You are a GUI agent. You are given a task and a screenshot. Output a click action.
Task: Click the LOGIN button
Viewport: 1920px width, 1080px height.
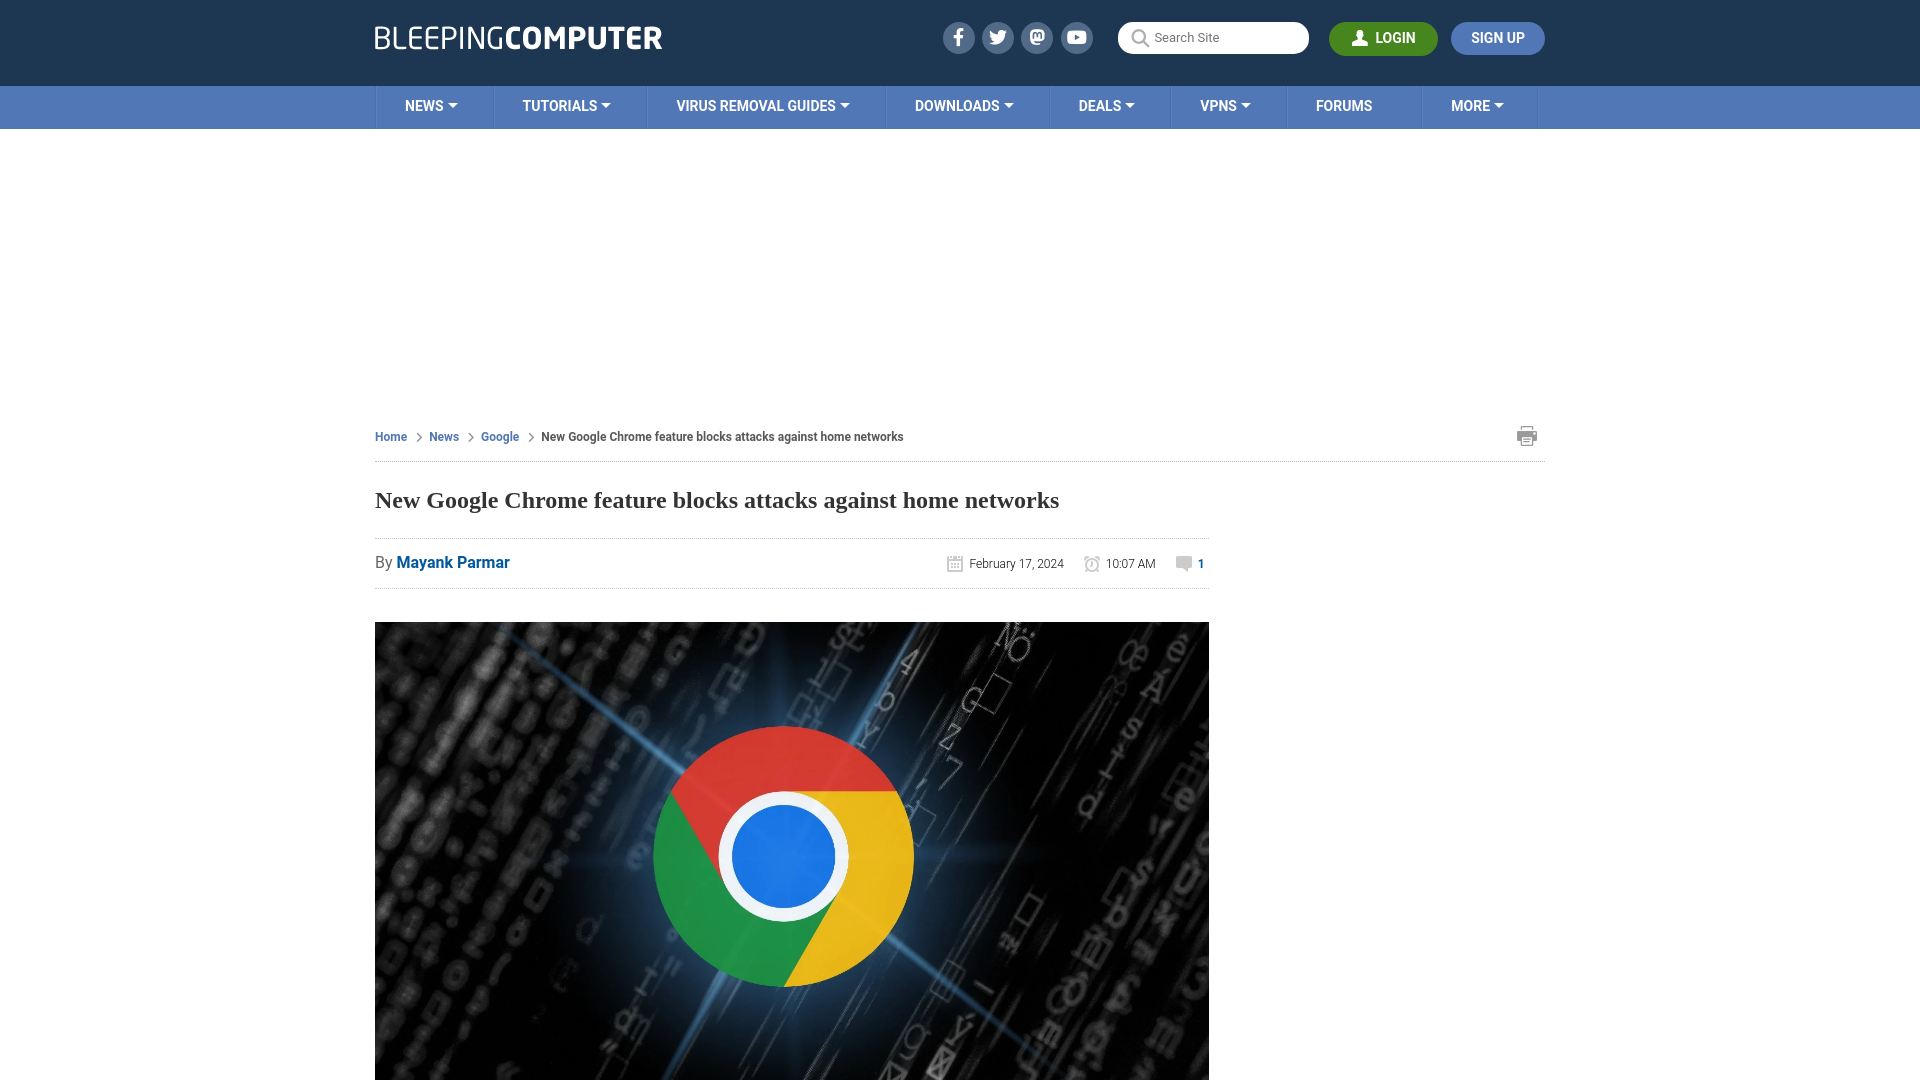[1383, 37]
